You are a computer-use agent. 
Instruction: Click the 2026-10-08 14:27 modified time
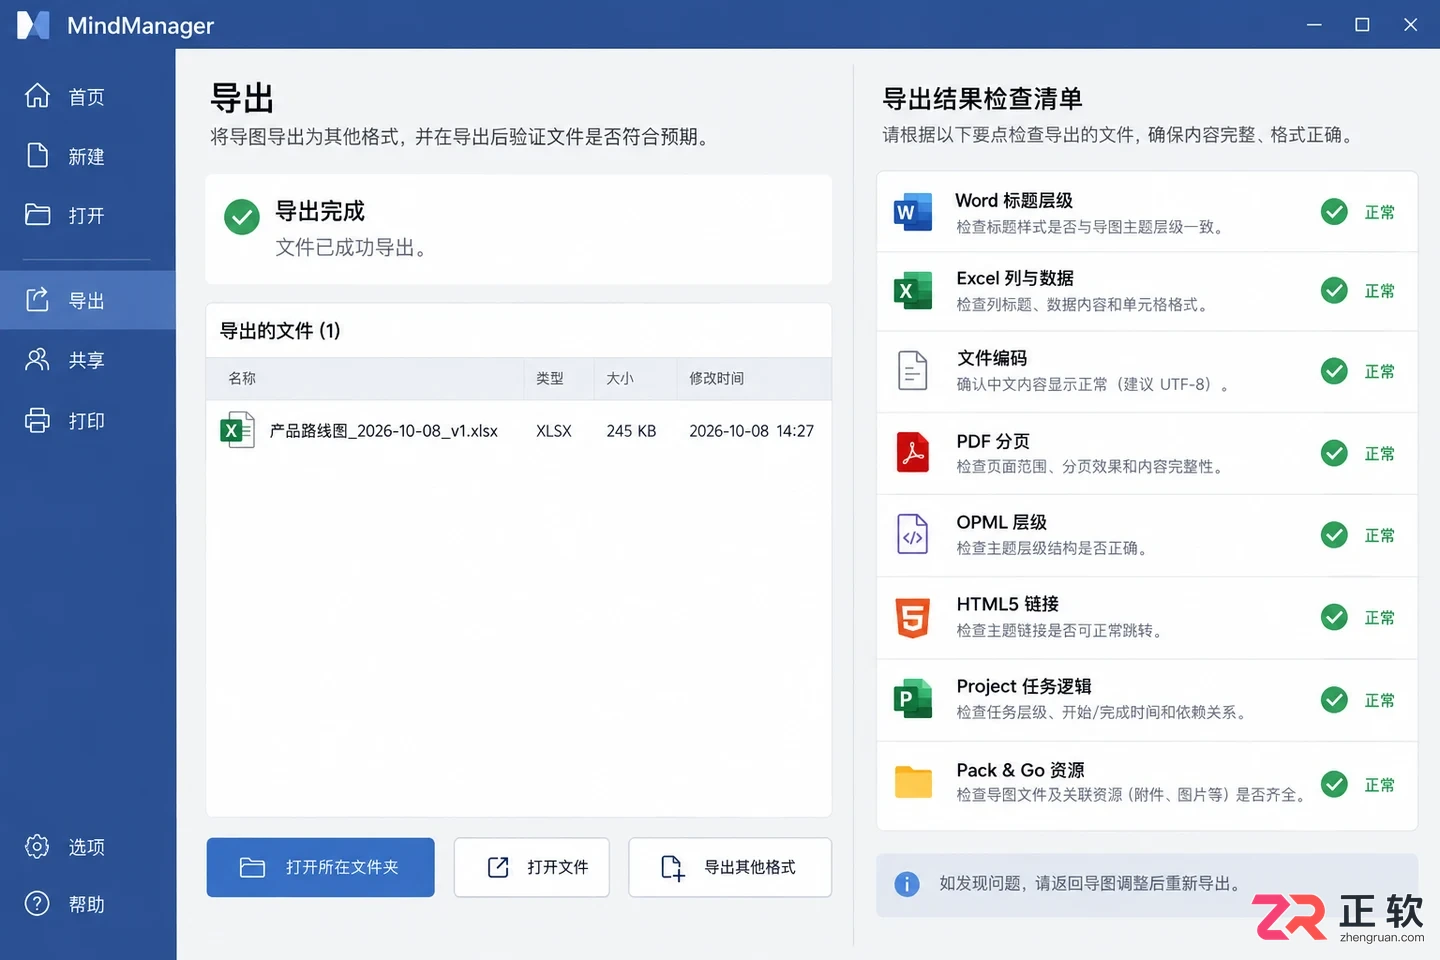[751, 431]
